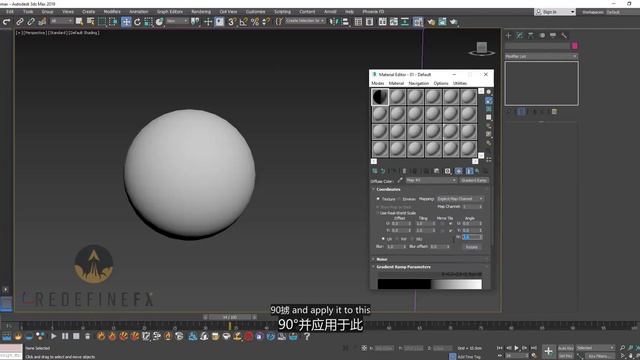Toggle the V Tile checkbox
640x360 pixels.
point(451,231)
